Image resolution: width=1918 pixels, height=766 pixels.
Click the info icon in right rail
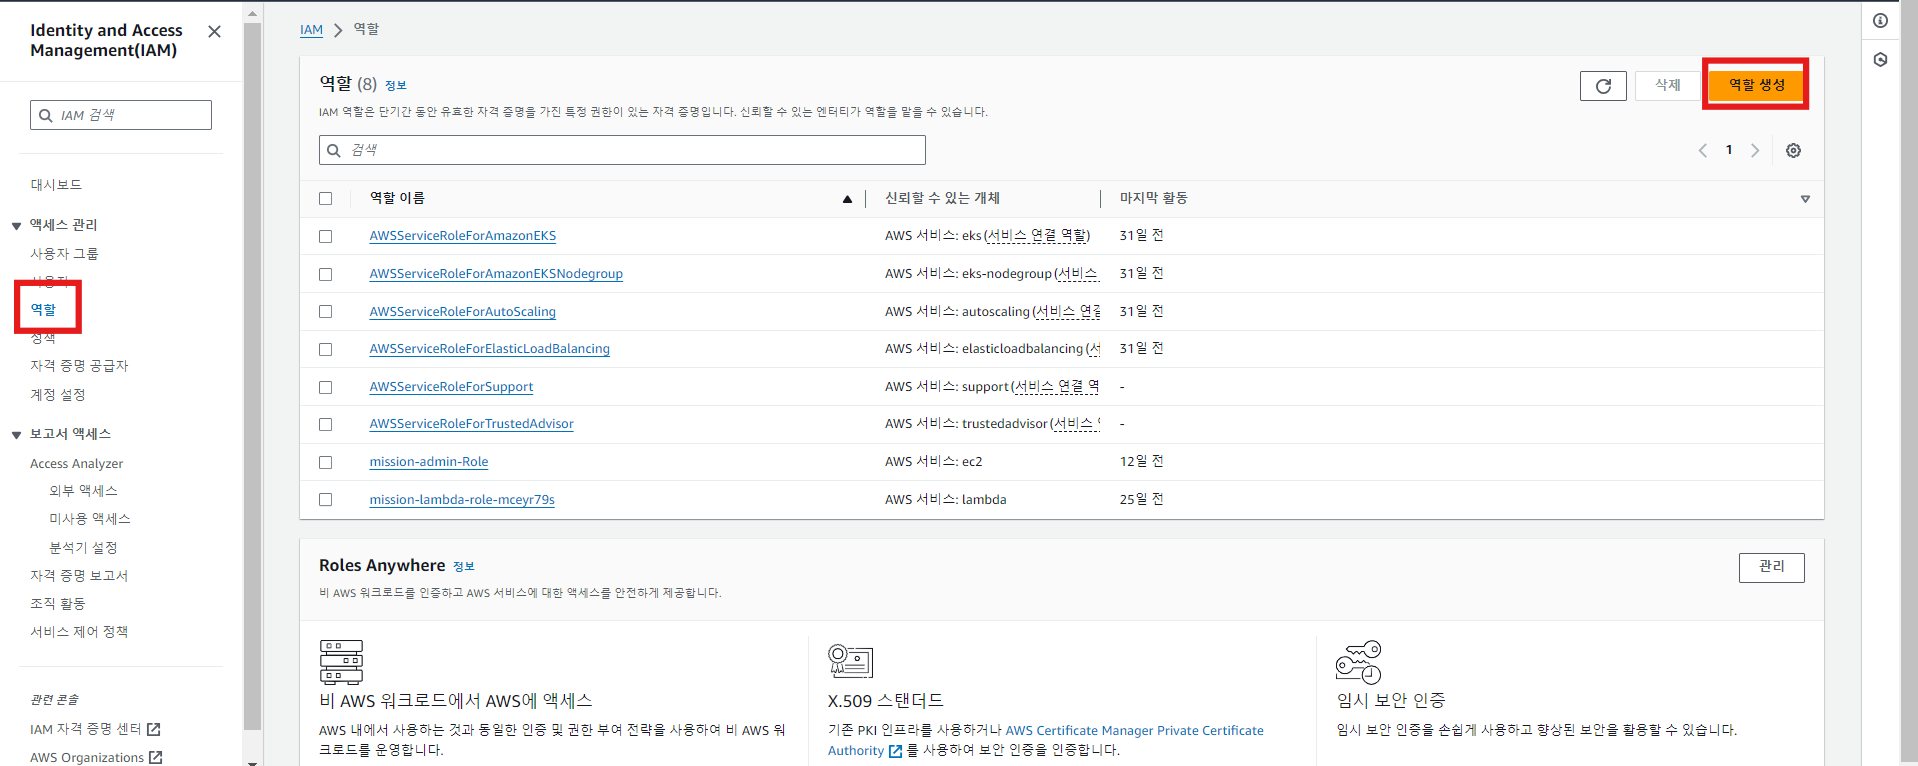click(x=1880, y=21)
